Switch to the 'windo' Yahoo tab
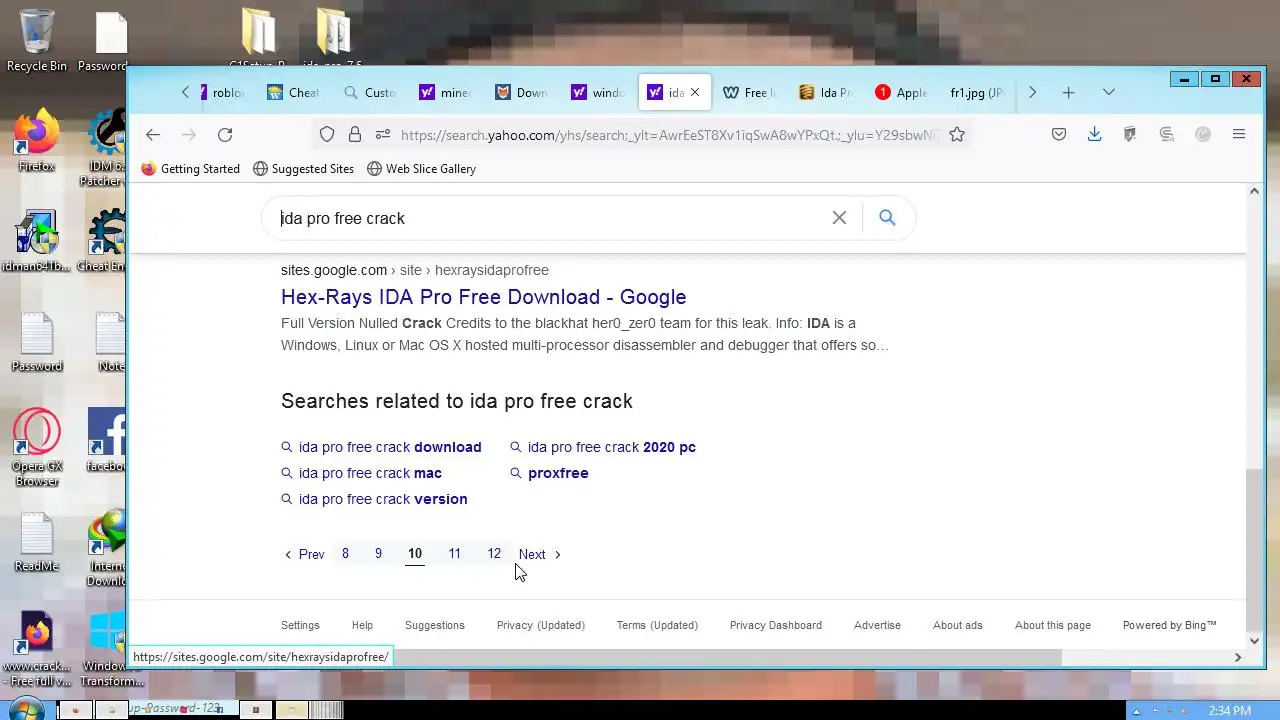This screenshot has width=1280, height=720. [x=598, y=93]
